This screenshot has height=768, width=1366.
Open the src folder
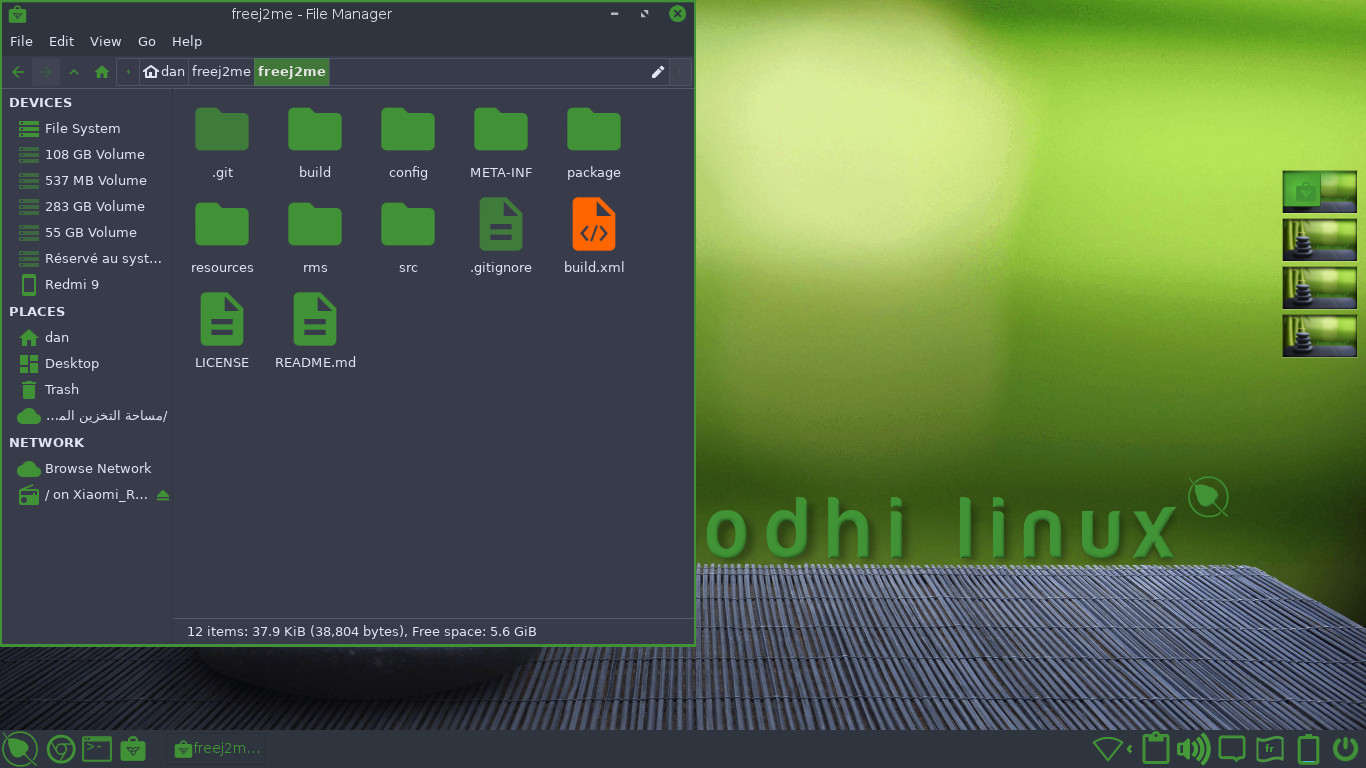click(408, 238)
